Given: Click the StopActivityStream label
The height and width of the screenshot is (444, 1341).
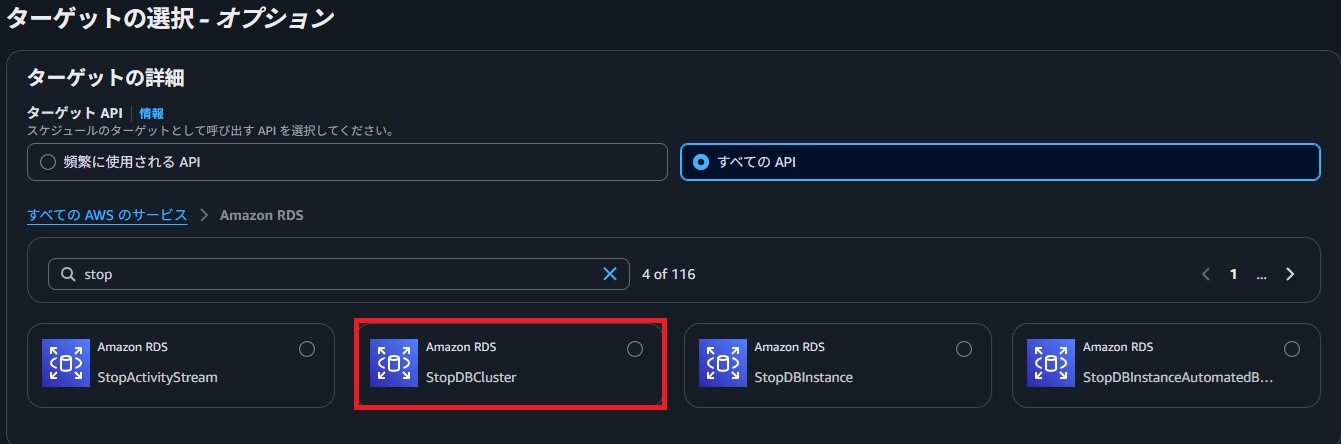Looking at the screenshot, I should (x=157, y=378).
